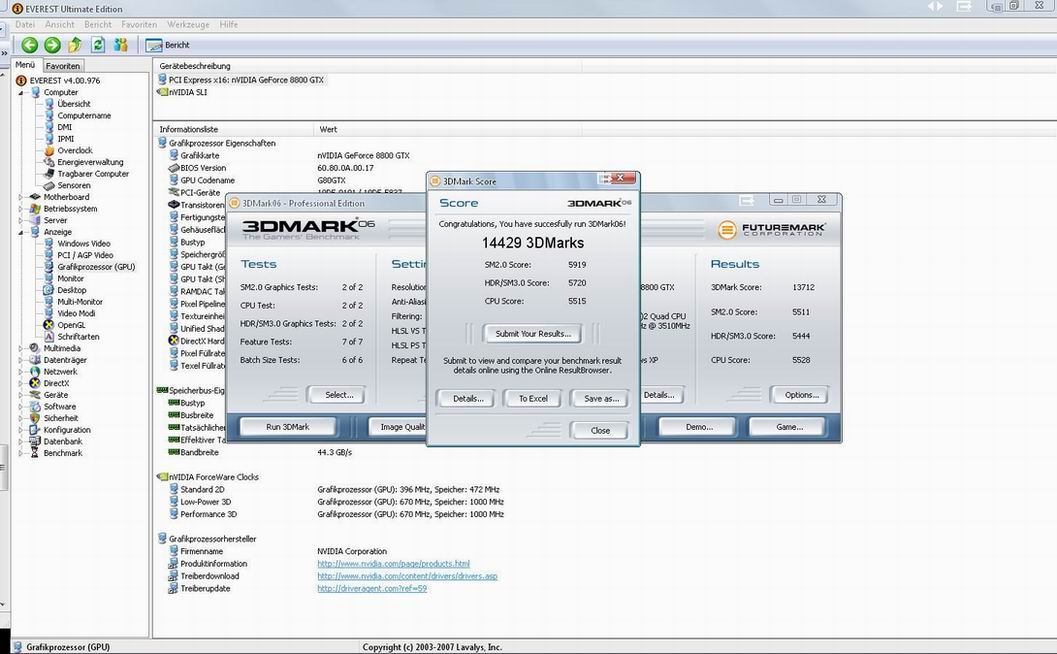Click the DirectX Hardware row icon
Image resolution: width=1057 pixels, height=654 pixels.
pos(174,340)
